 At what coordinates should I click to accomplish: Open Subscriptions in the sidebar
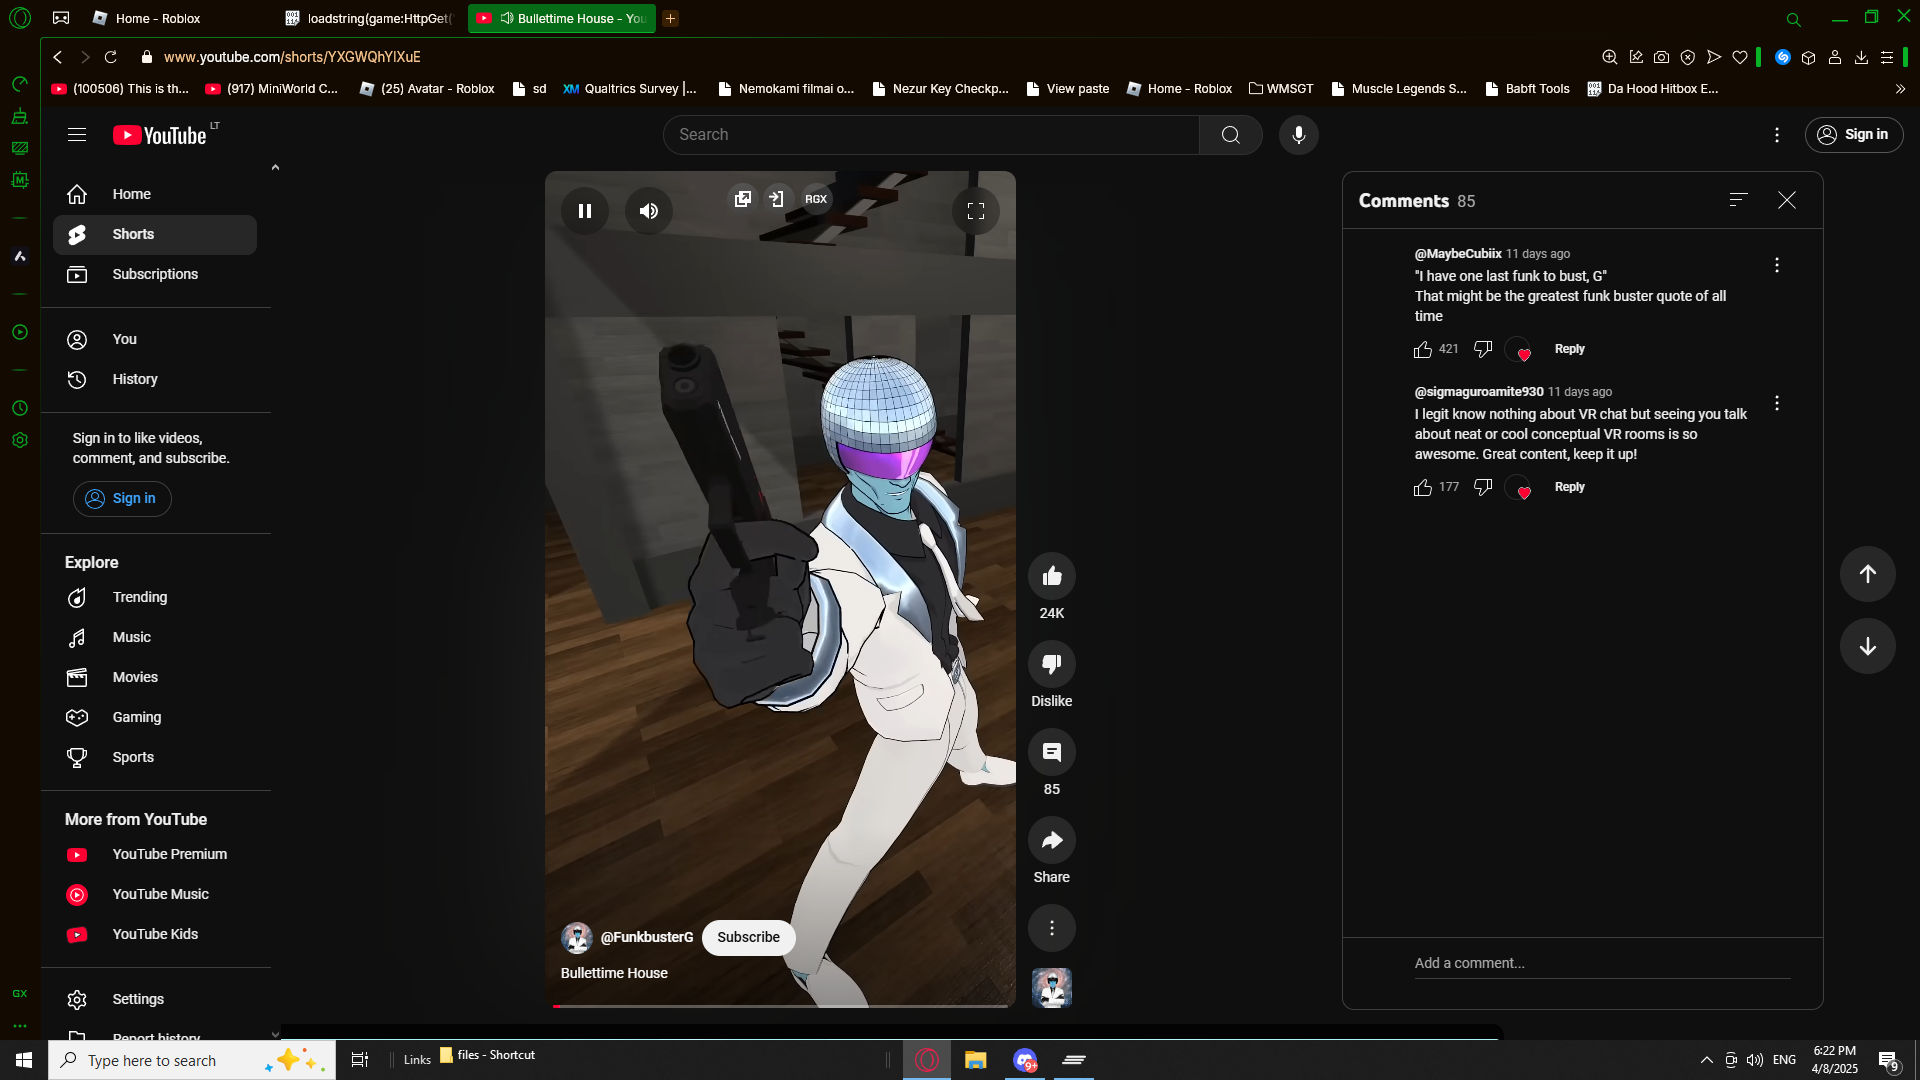(x=155, y=274)
